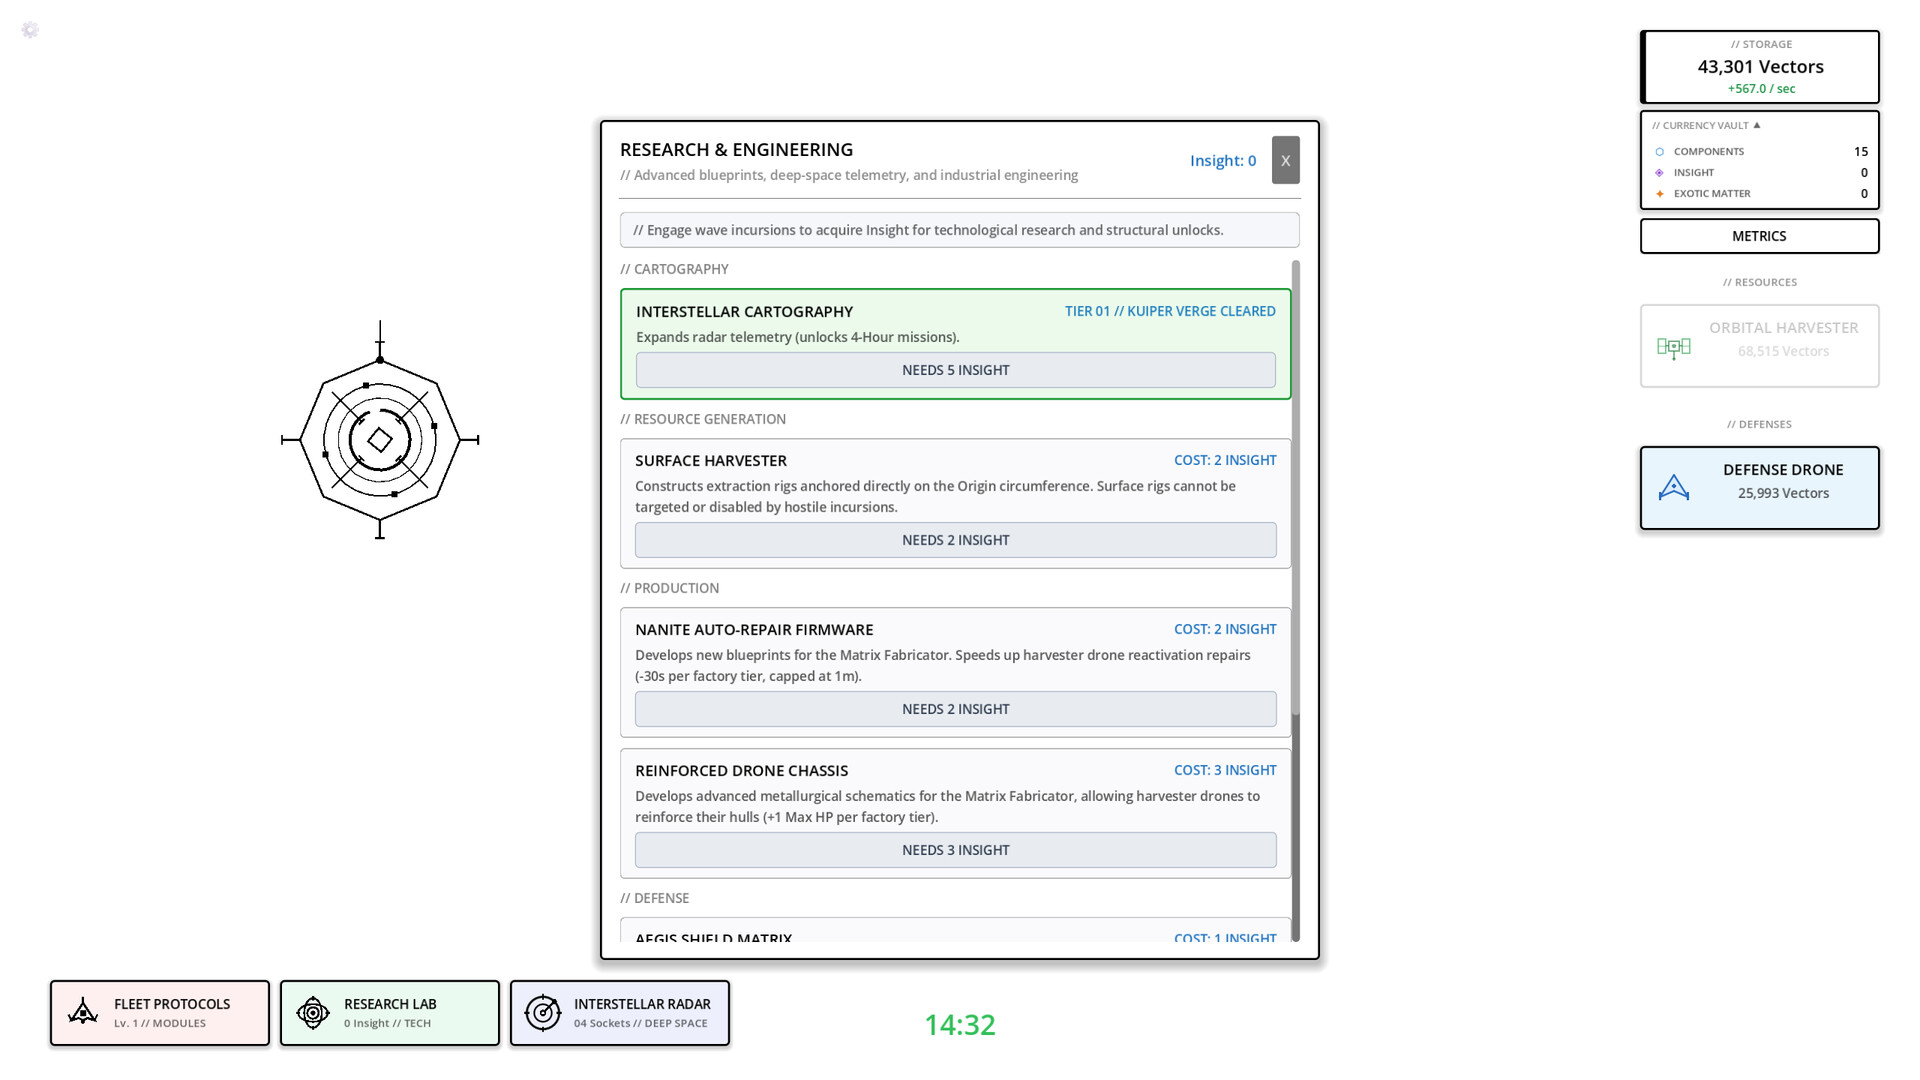Click the Resource Generation section header
Screen dimensions: 1920x1080
tap(703, 419)
